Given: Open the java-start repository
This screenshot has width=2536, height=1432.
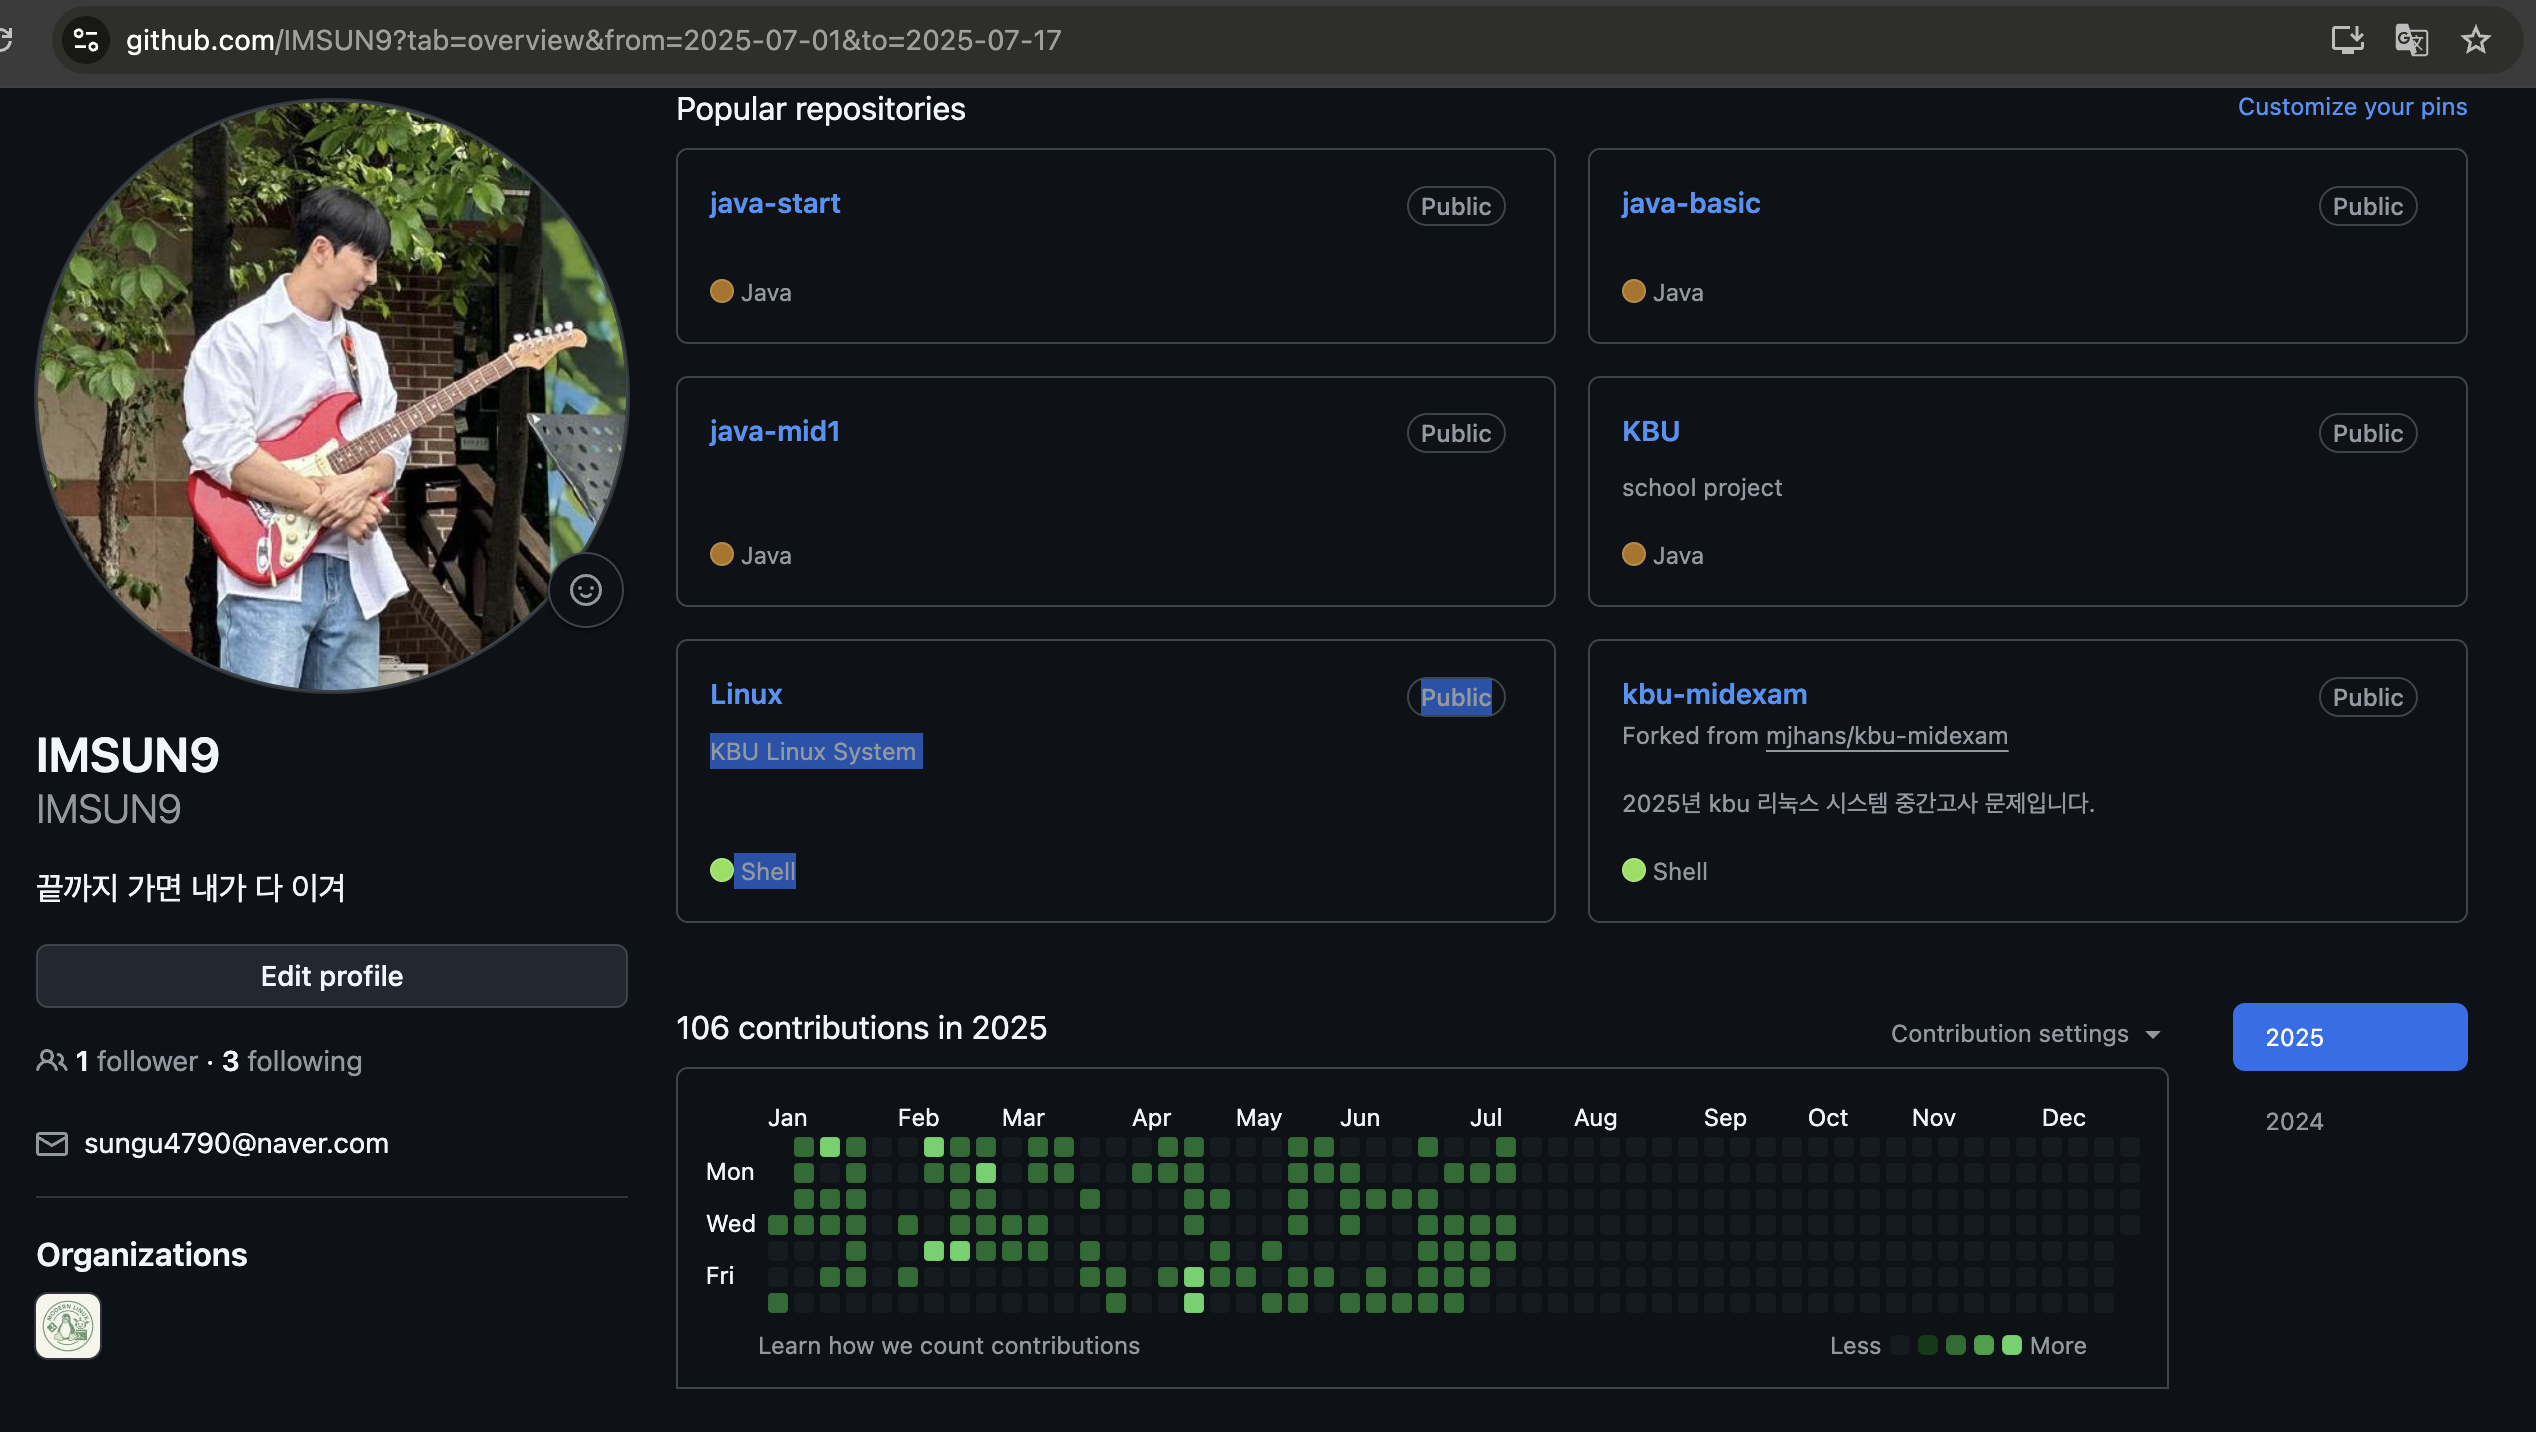Looking at the screenshot, I should click(774, 204).
